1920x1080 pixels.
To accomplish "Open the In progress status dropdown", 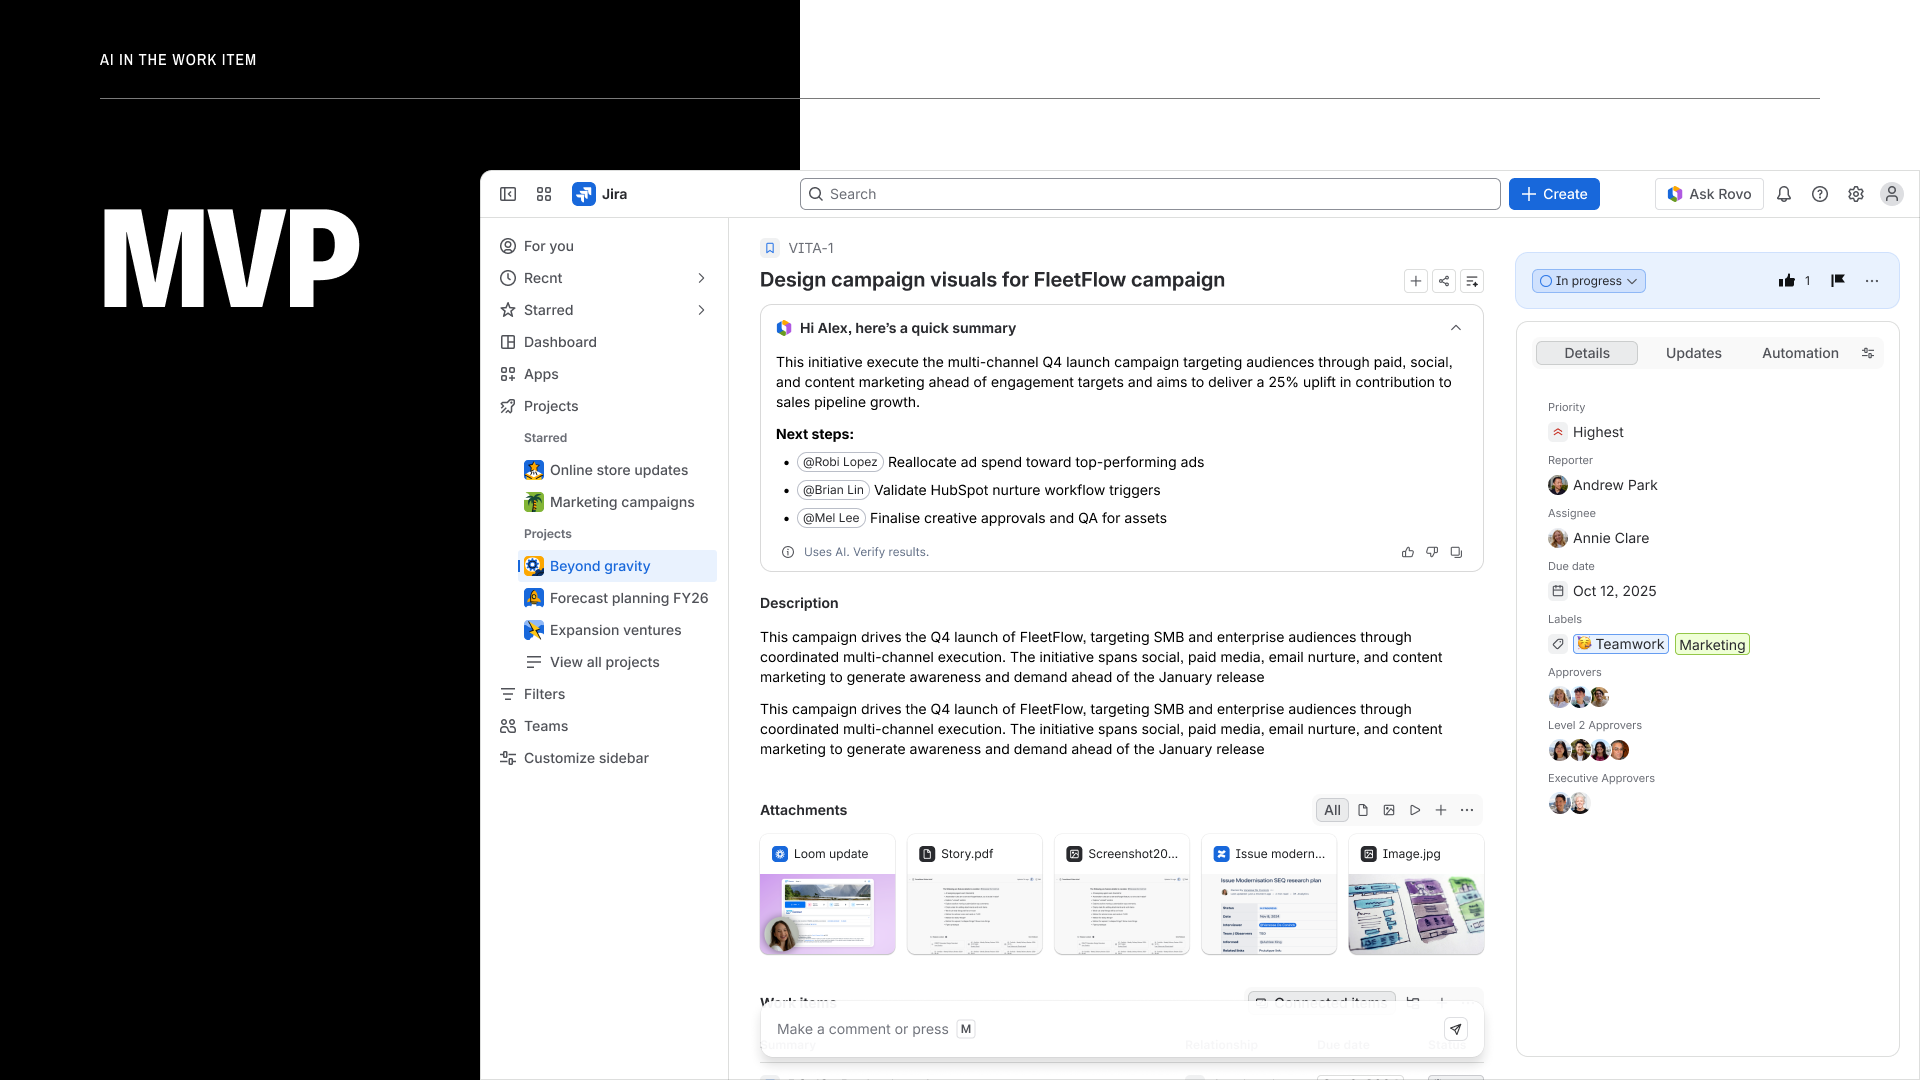I will pyautogui.click(x=1588, y=281).
